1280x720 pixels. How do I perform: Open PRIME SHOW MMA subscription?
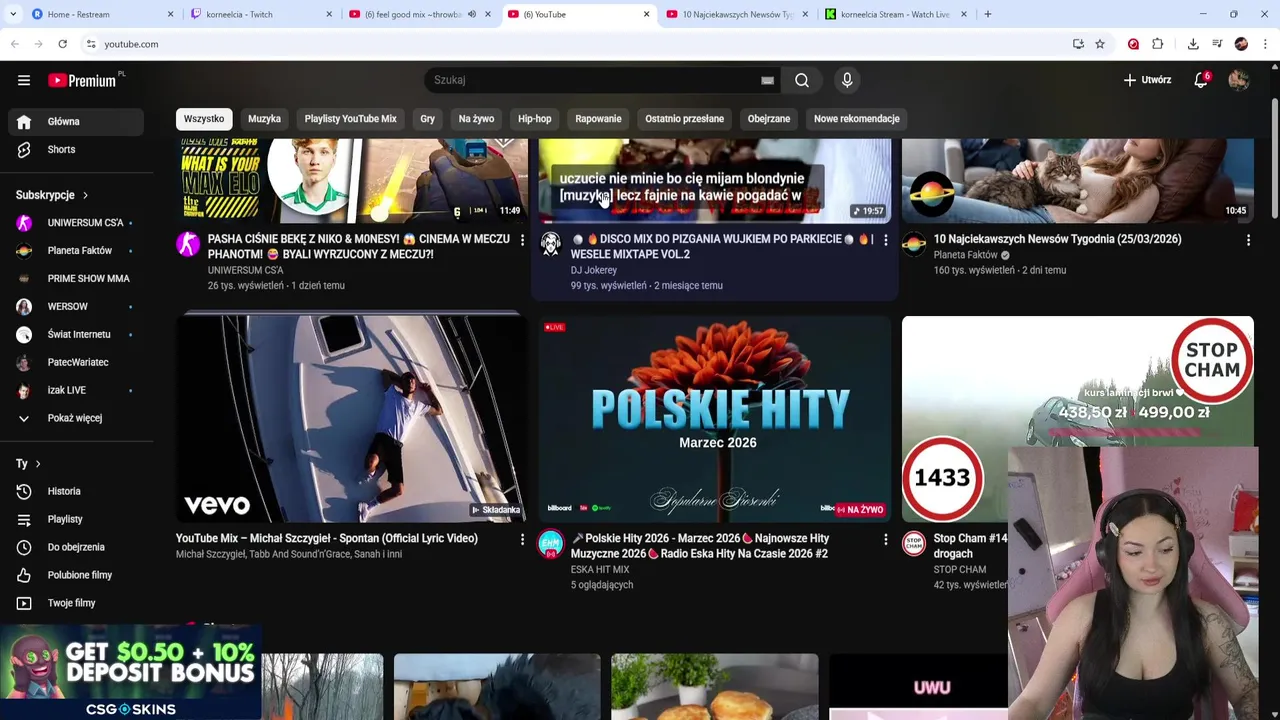click(76, 278)
